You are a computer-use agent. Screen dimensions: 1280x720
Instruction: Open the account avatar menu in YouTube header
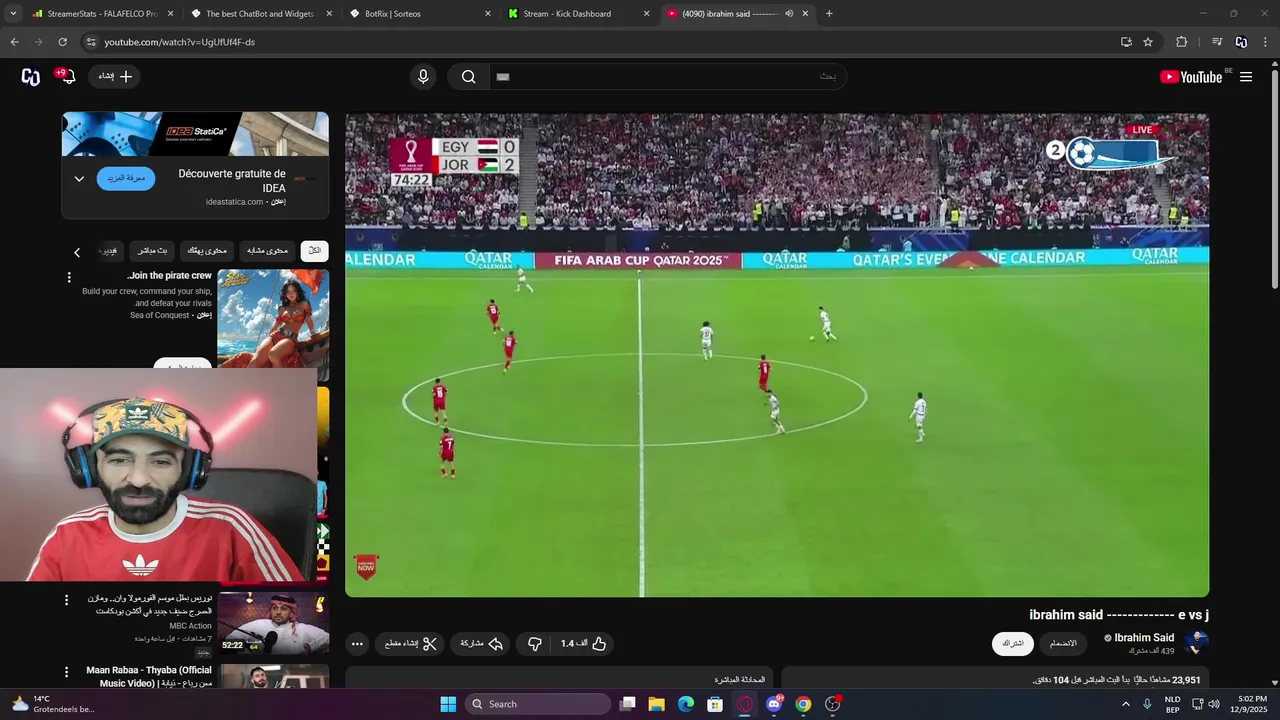click(x=31, y=77)
